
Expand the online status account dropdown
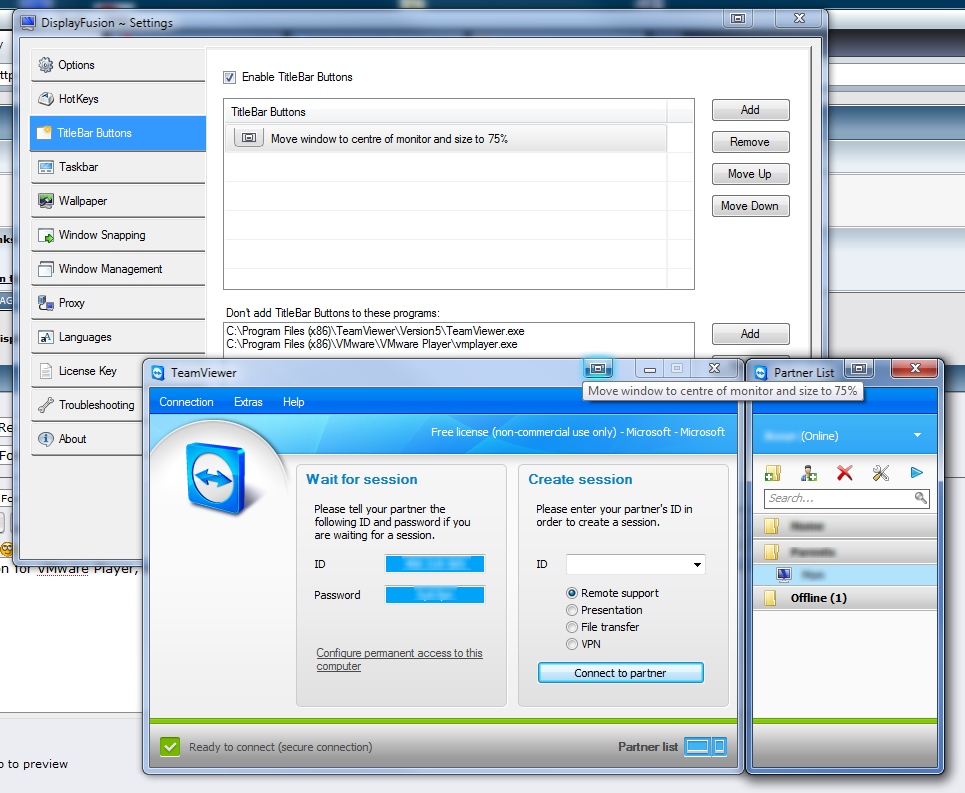(917, 436)
